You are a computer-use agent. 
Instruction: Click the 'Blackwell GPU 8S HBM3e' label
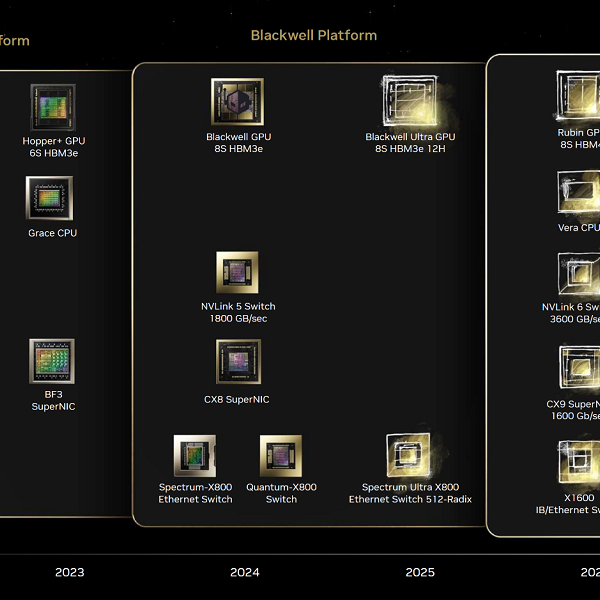click(238, 143)
